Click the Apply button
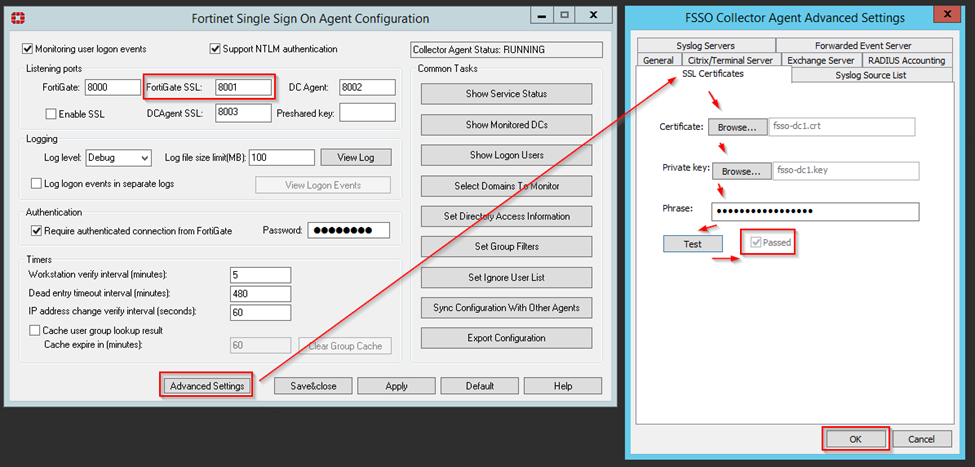975x467 pixels. 396,386
